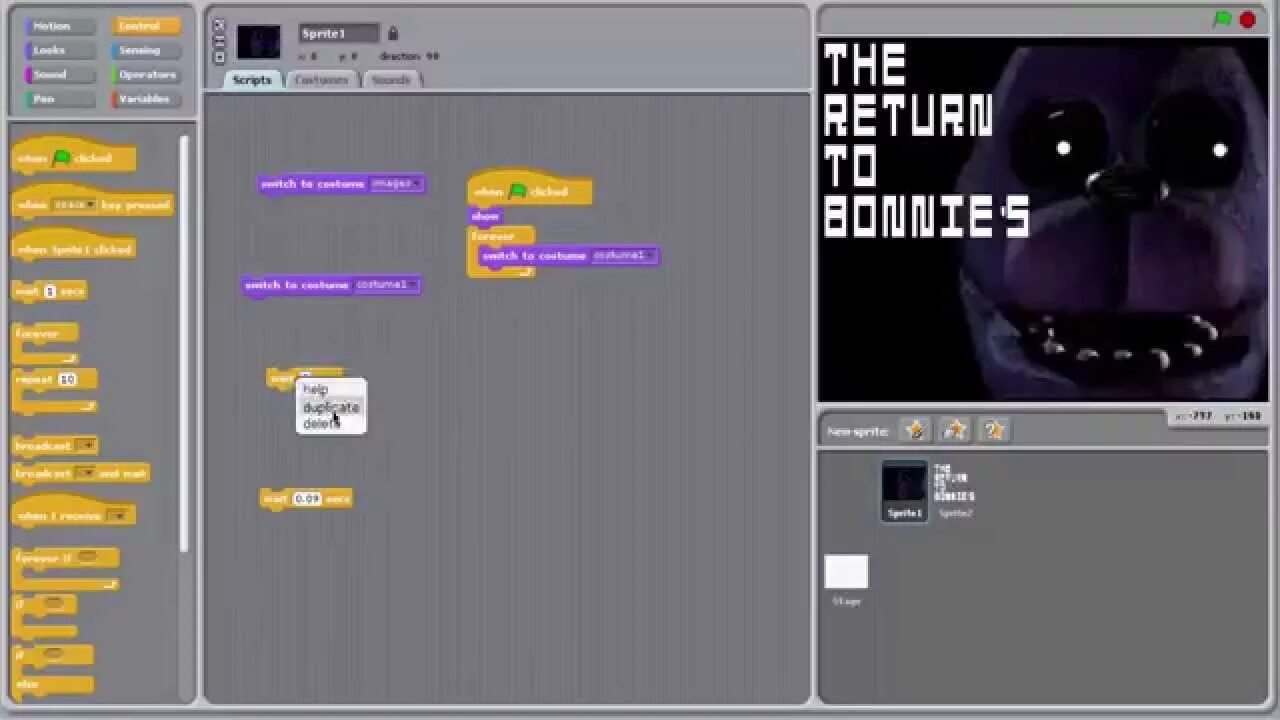Screen dimensions: 1280x720
Task: Set rotation style to left-right flip (middle button)
Action: (220, 42)
